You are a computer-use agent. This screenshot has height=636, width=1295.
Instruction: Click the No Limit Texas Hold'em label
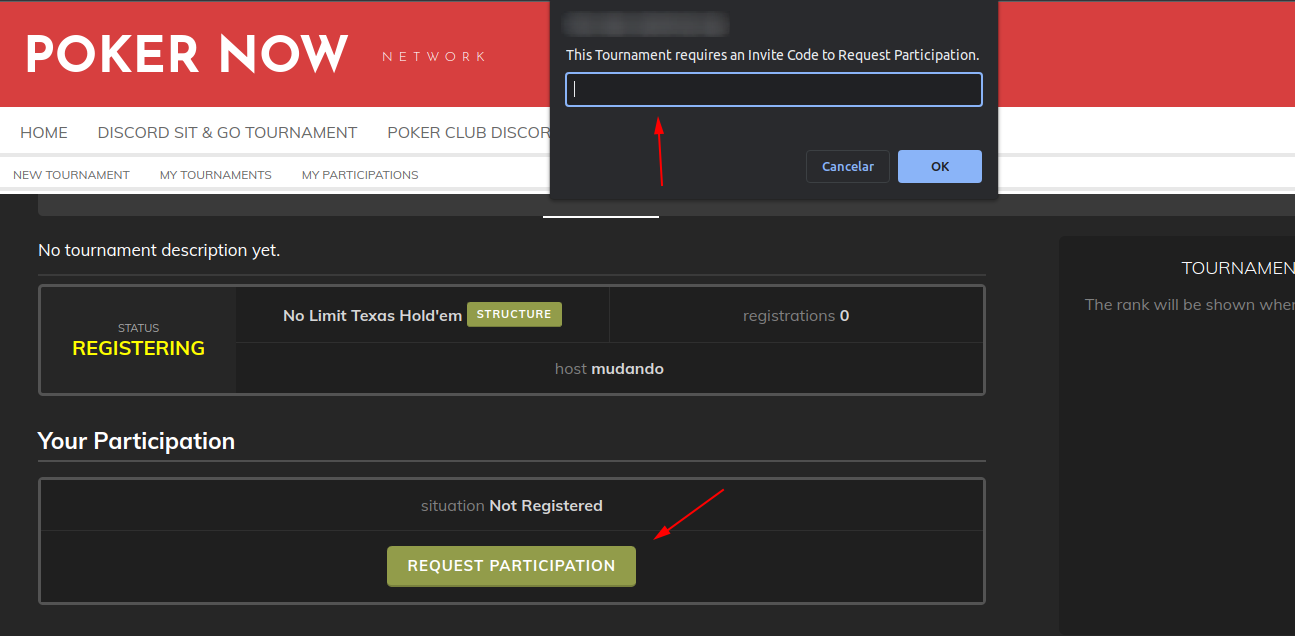pos(372,316)
